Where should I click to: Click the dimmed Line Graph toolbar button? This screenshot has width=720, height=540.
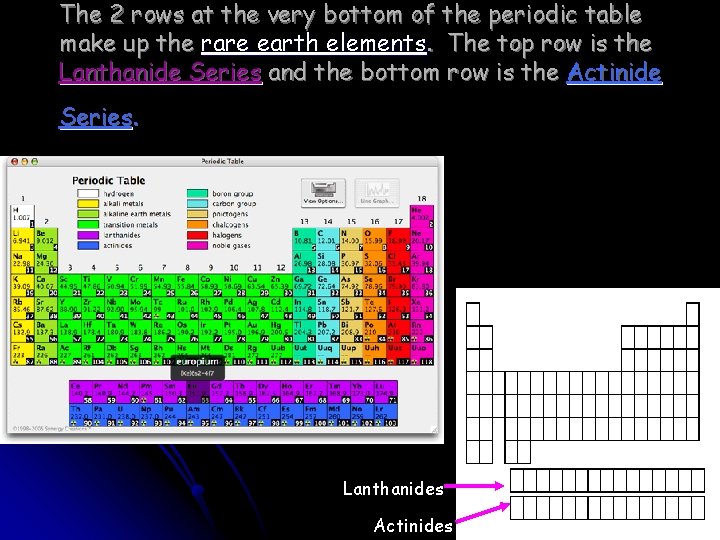coord(377,192)
